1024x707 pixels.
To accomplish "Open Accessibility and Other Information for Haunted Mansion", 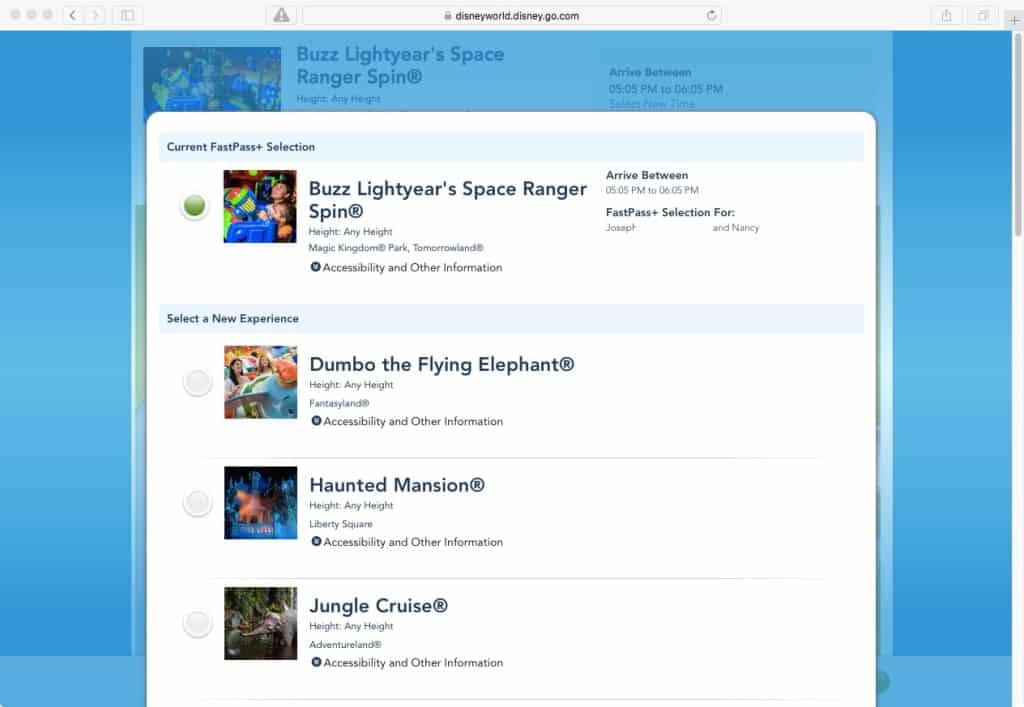I will (413, 542).
